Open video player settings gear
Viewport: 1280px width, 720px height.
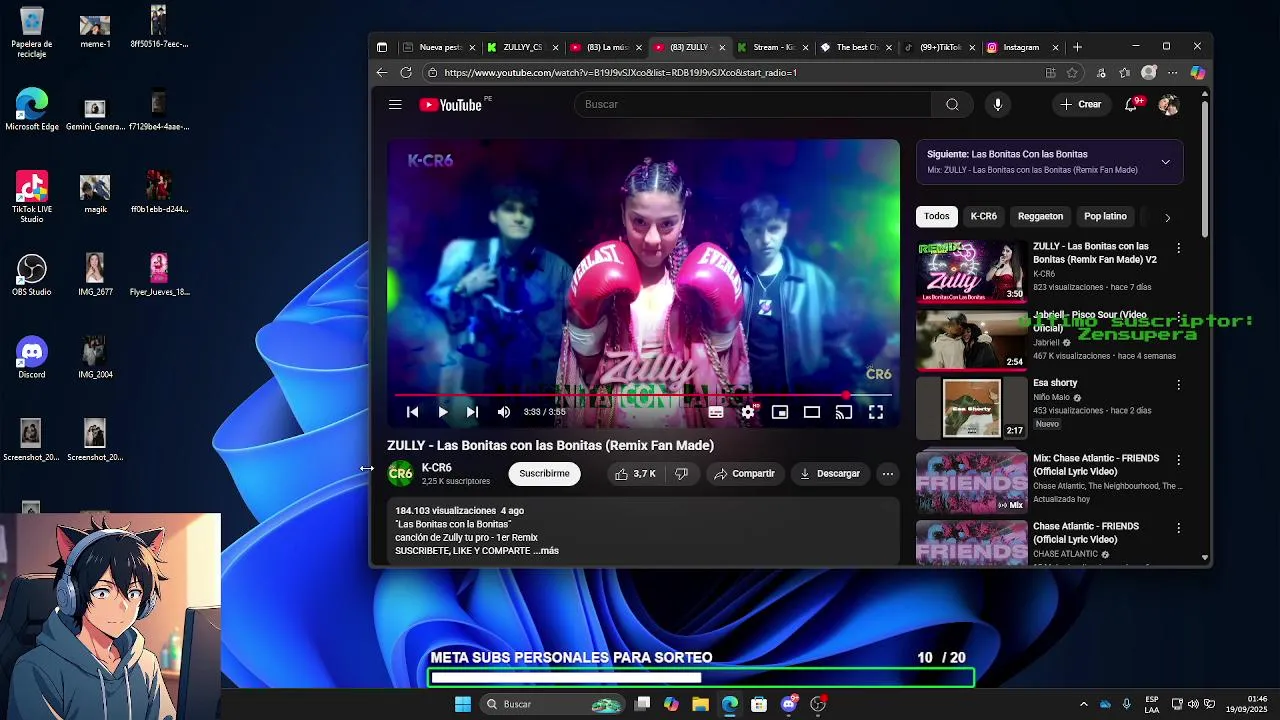pyautogui.click(x=748, y=412)
